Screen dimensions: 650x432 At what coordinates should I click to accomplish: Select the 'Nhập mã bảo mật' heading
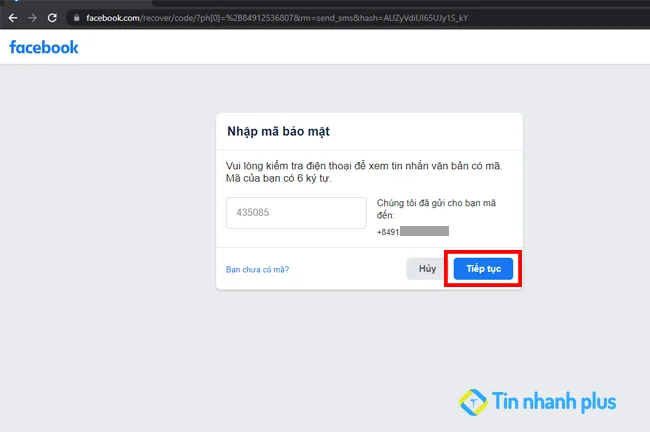click(278, 131)
